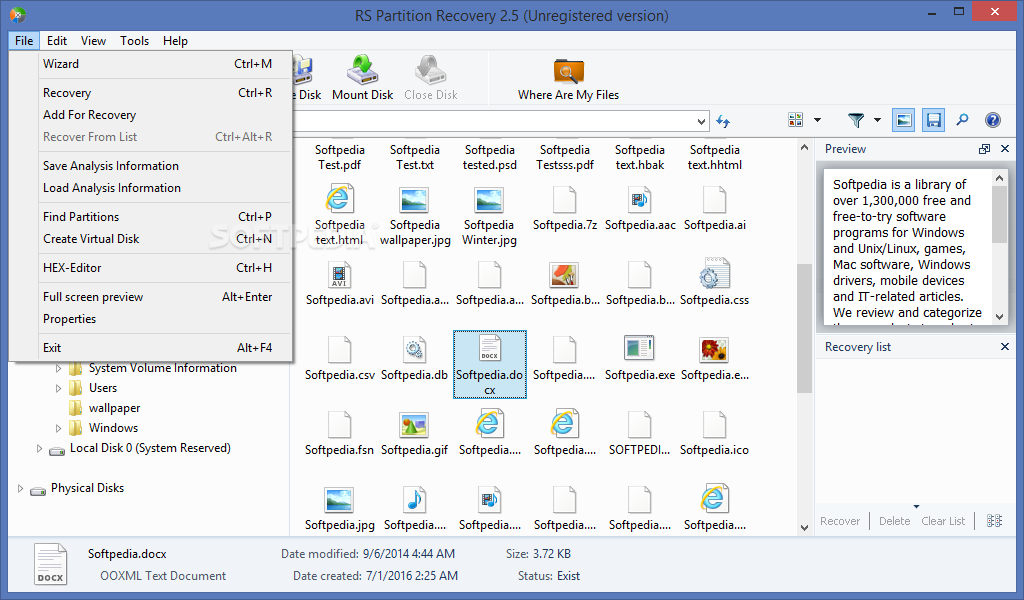This screenshot has height=600, width=1024.
Task: Click the file list scroll up arrow
Action: pos(805,148)
